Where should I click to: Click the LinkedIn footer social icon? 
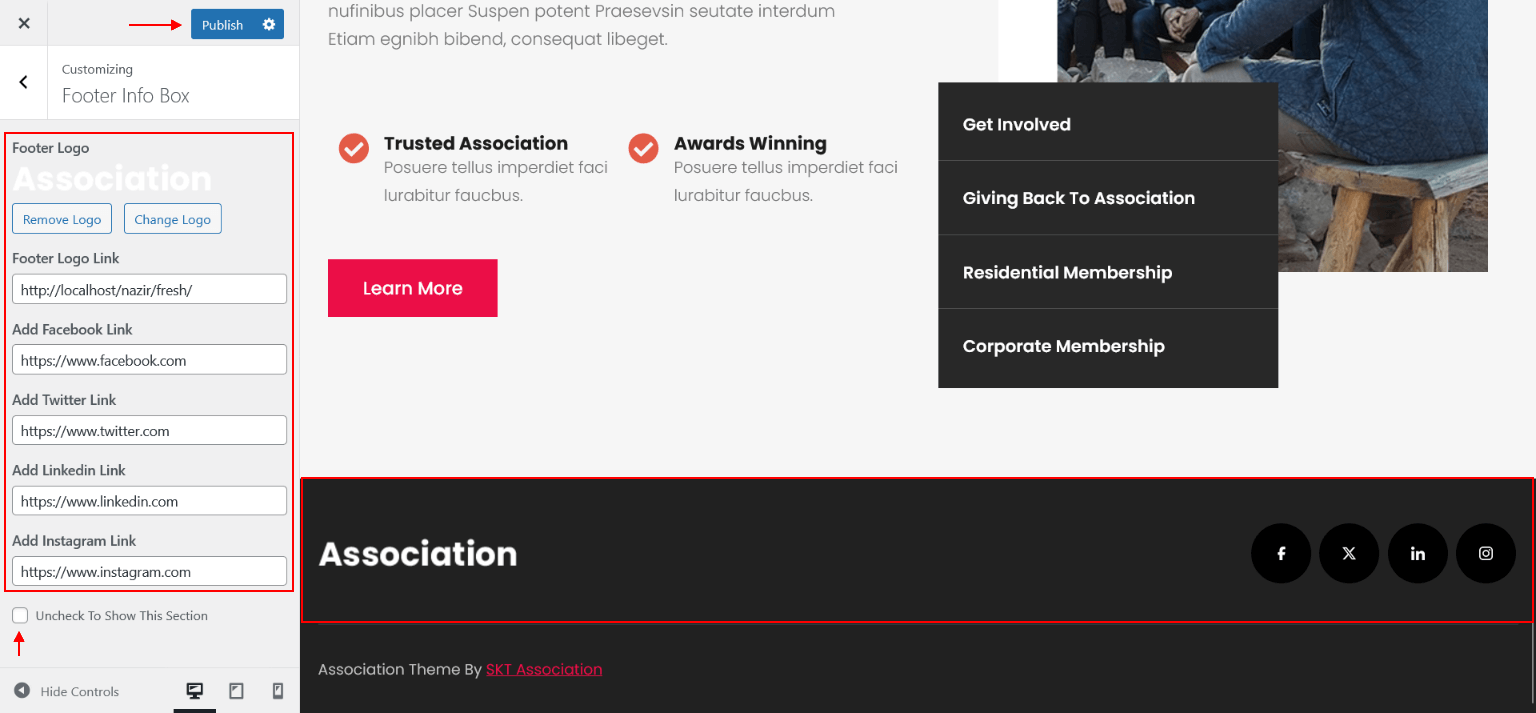[x=1417, y=553]
